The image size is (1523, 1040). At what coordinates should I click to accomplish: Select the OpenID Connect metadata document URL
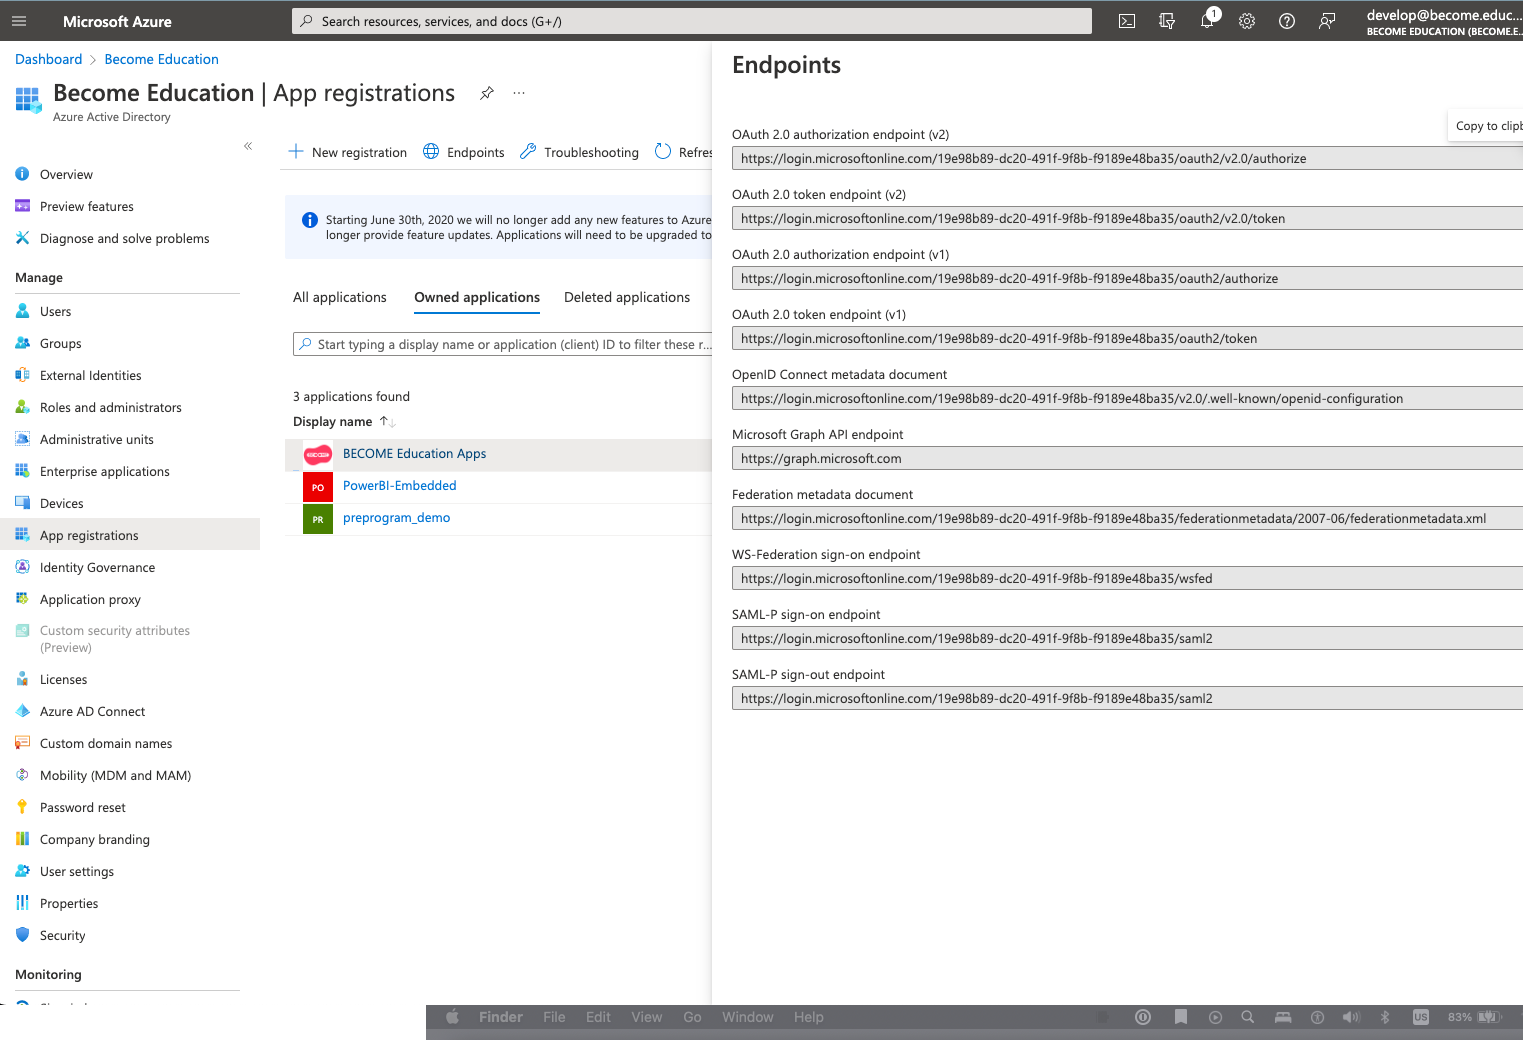point(1127,398)
